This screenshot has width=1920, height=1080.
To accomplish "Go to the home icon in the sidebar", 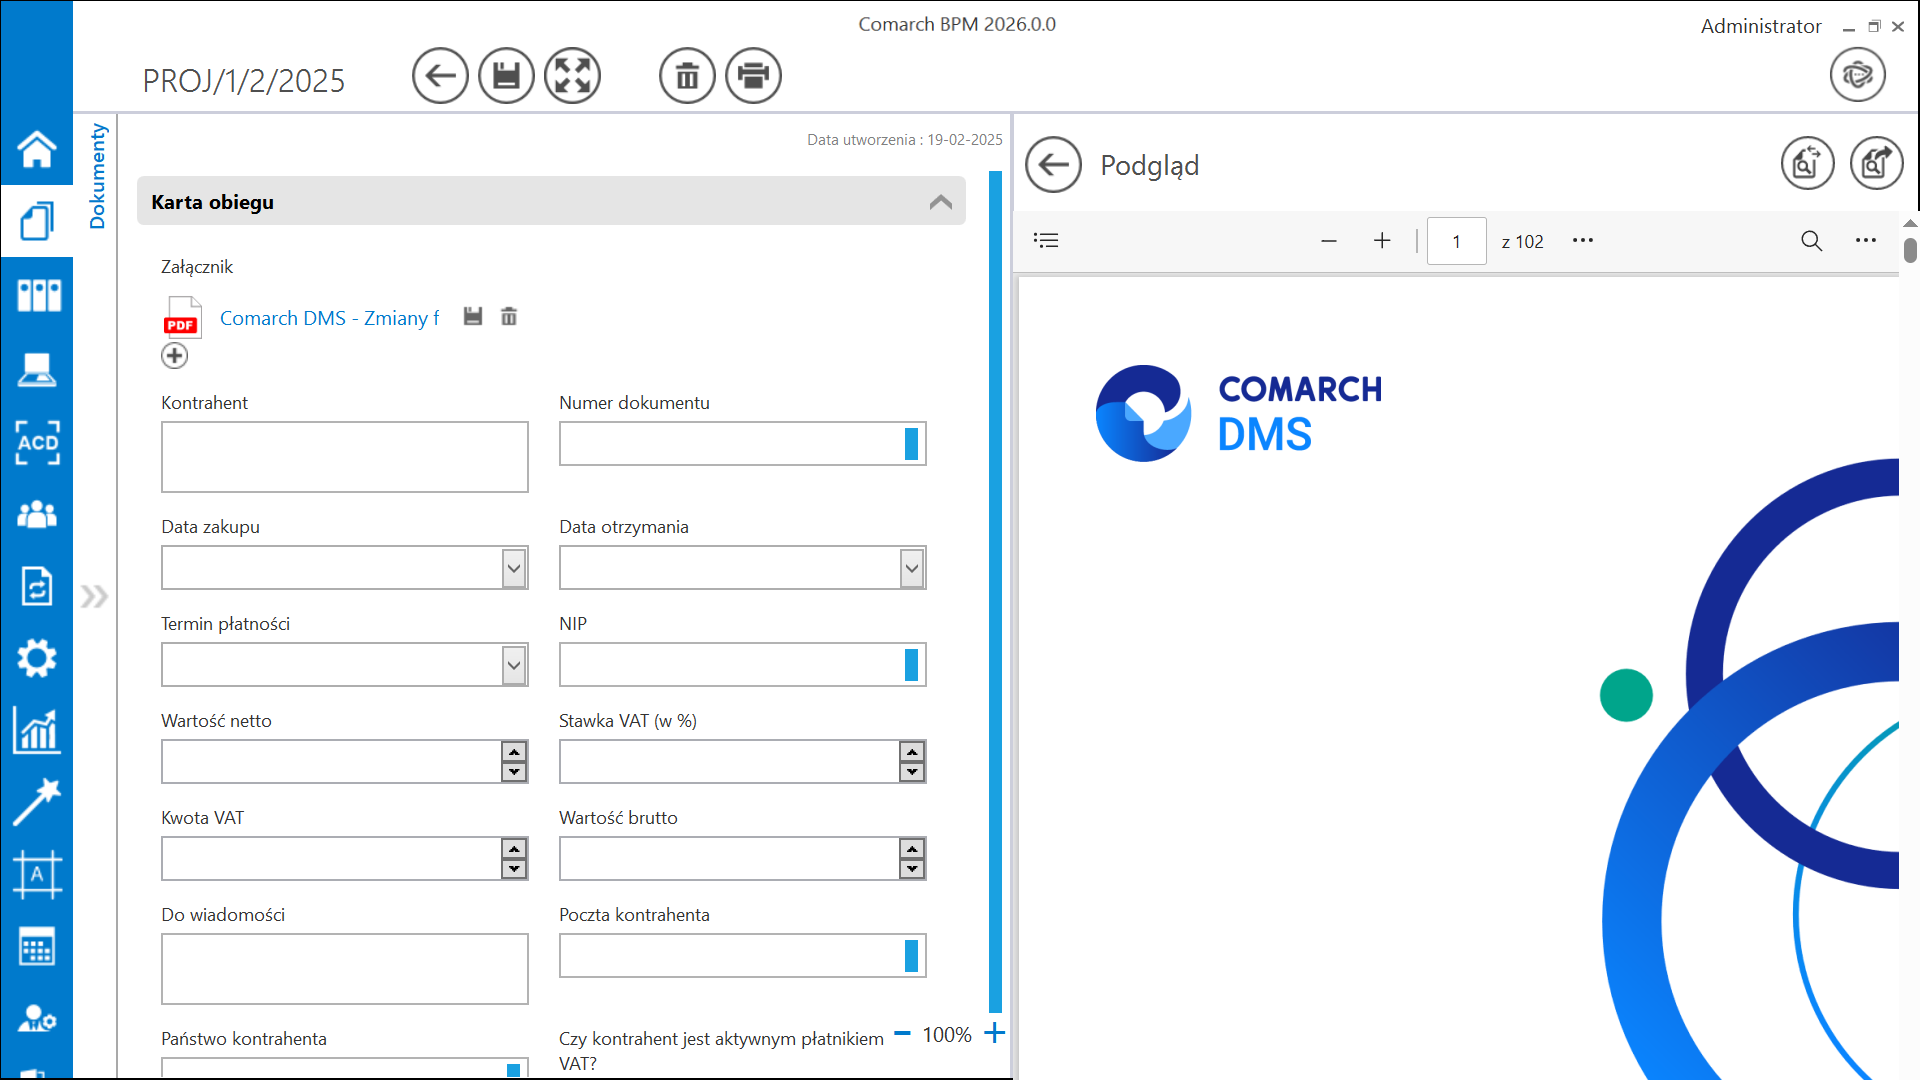I will 37,150.
